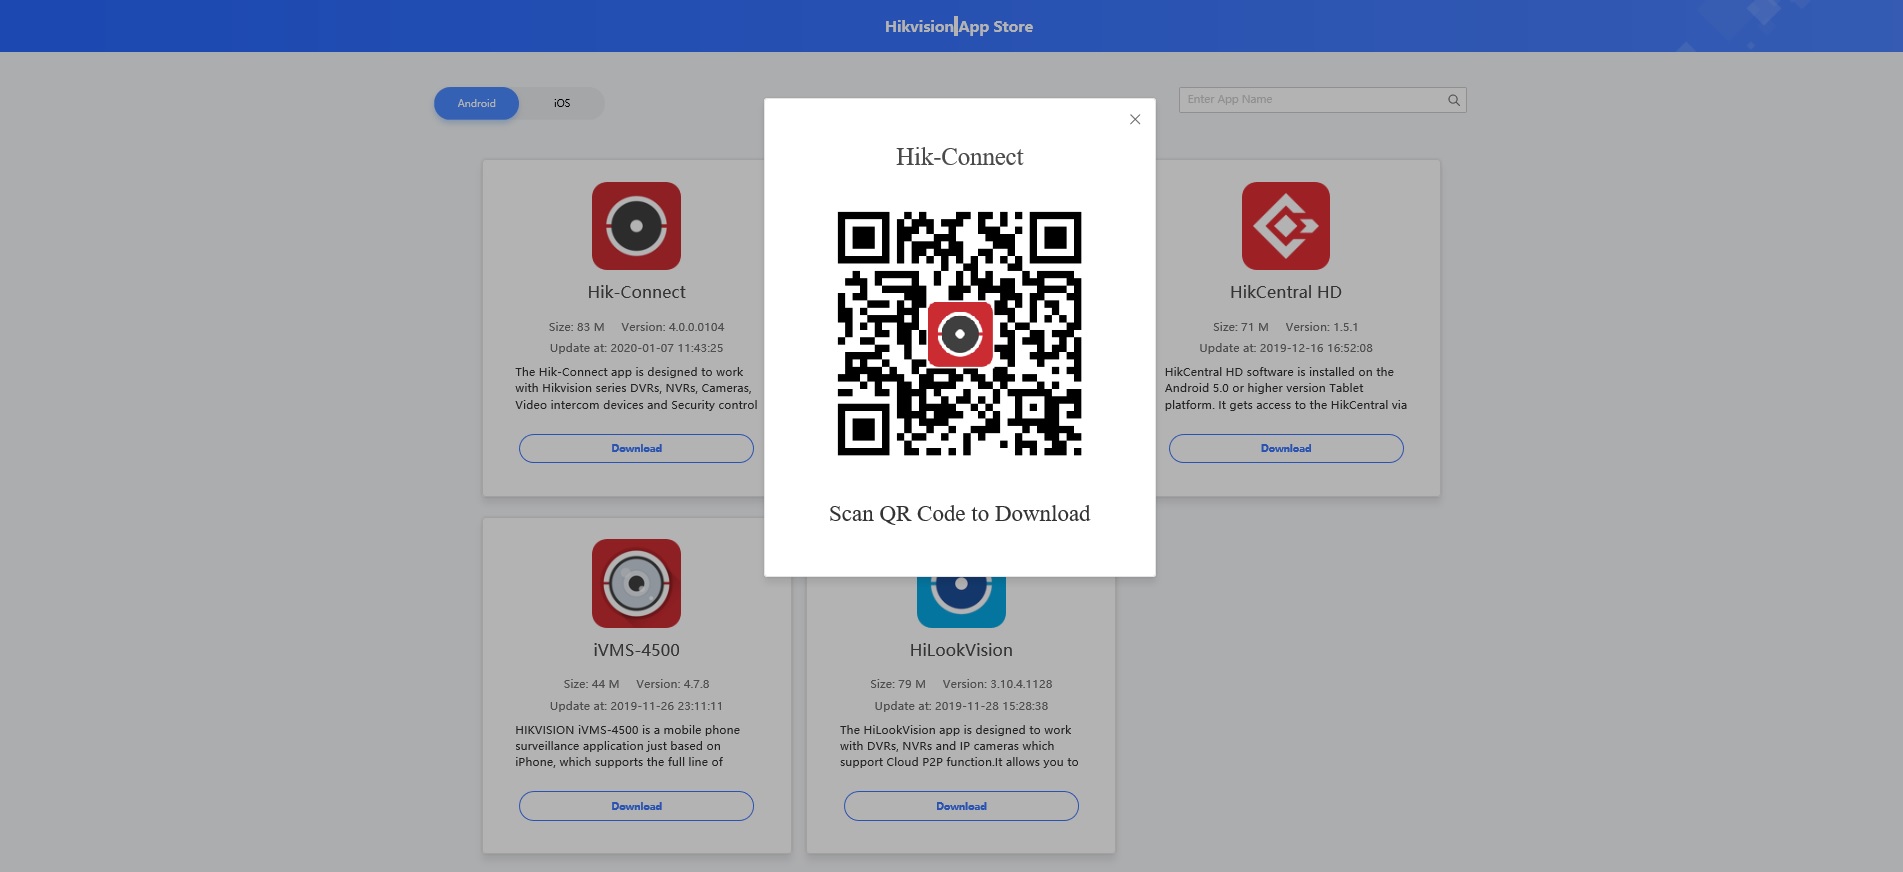Click the iVMS-4500 app icon

coord(636,583)
